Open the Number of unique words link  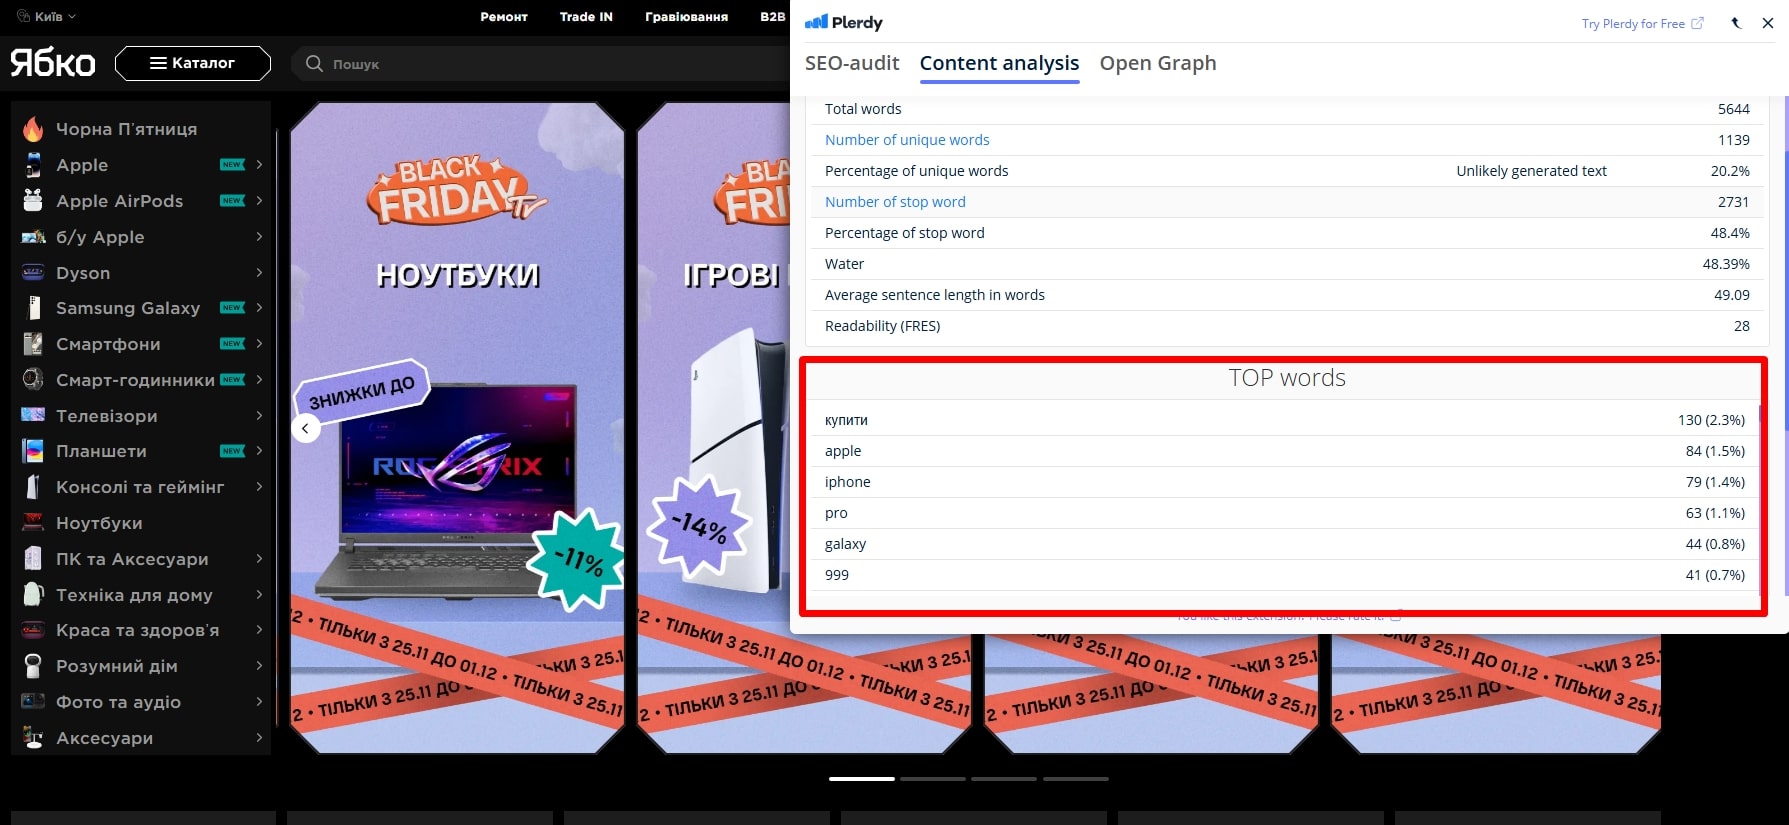pyautogui.click(x=907, y=140)
